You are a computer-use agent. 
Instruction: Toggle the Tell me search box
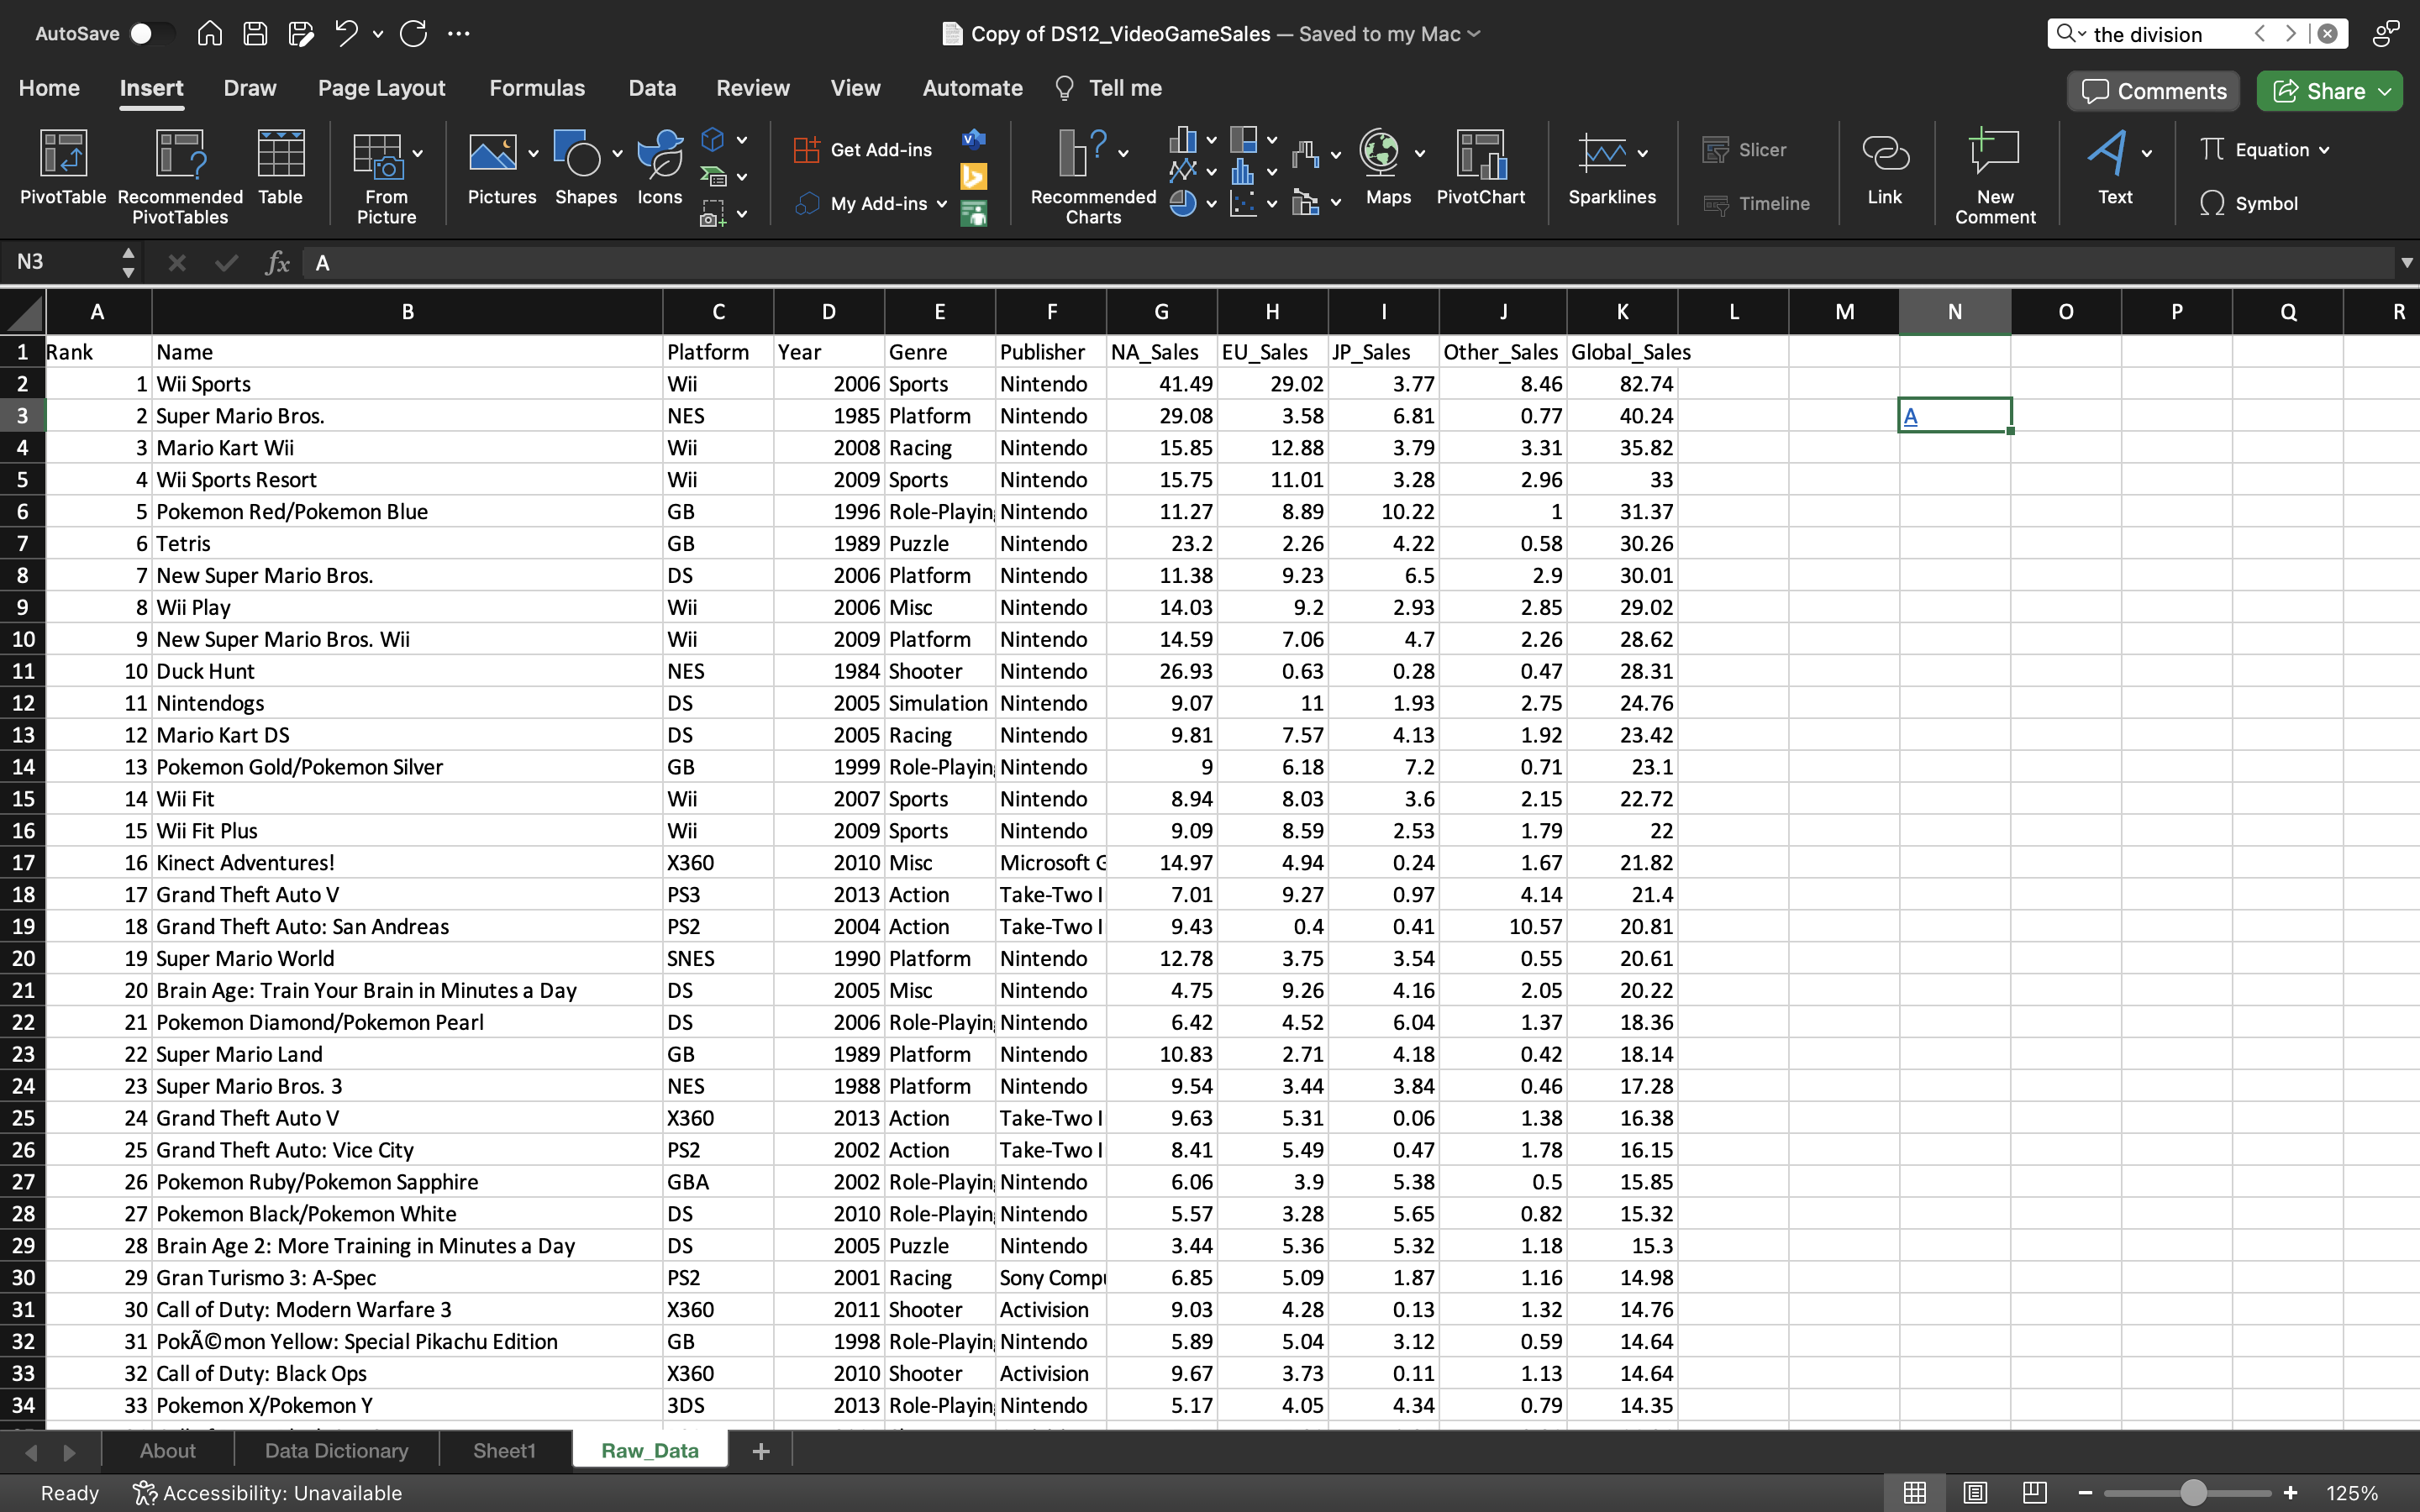click(x=1123, y=87)
